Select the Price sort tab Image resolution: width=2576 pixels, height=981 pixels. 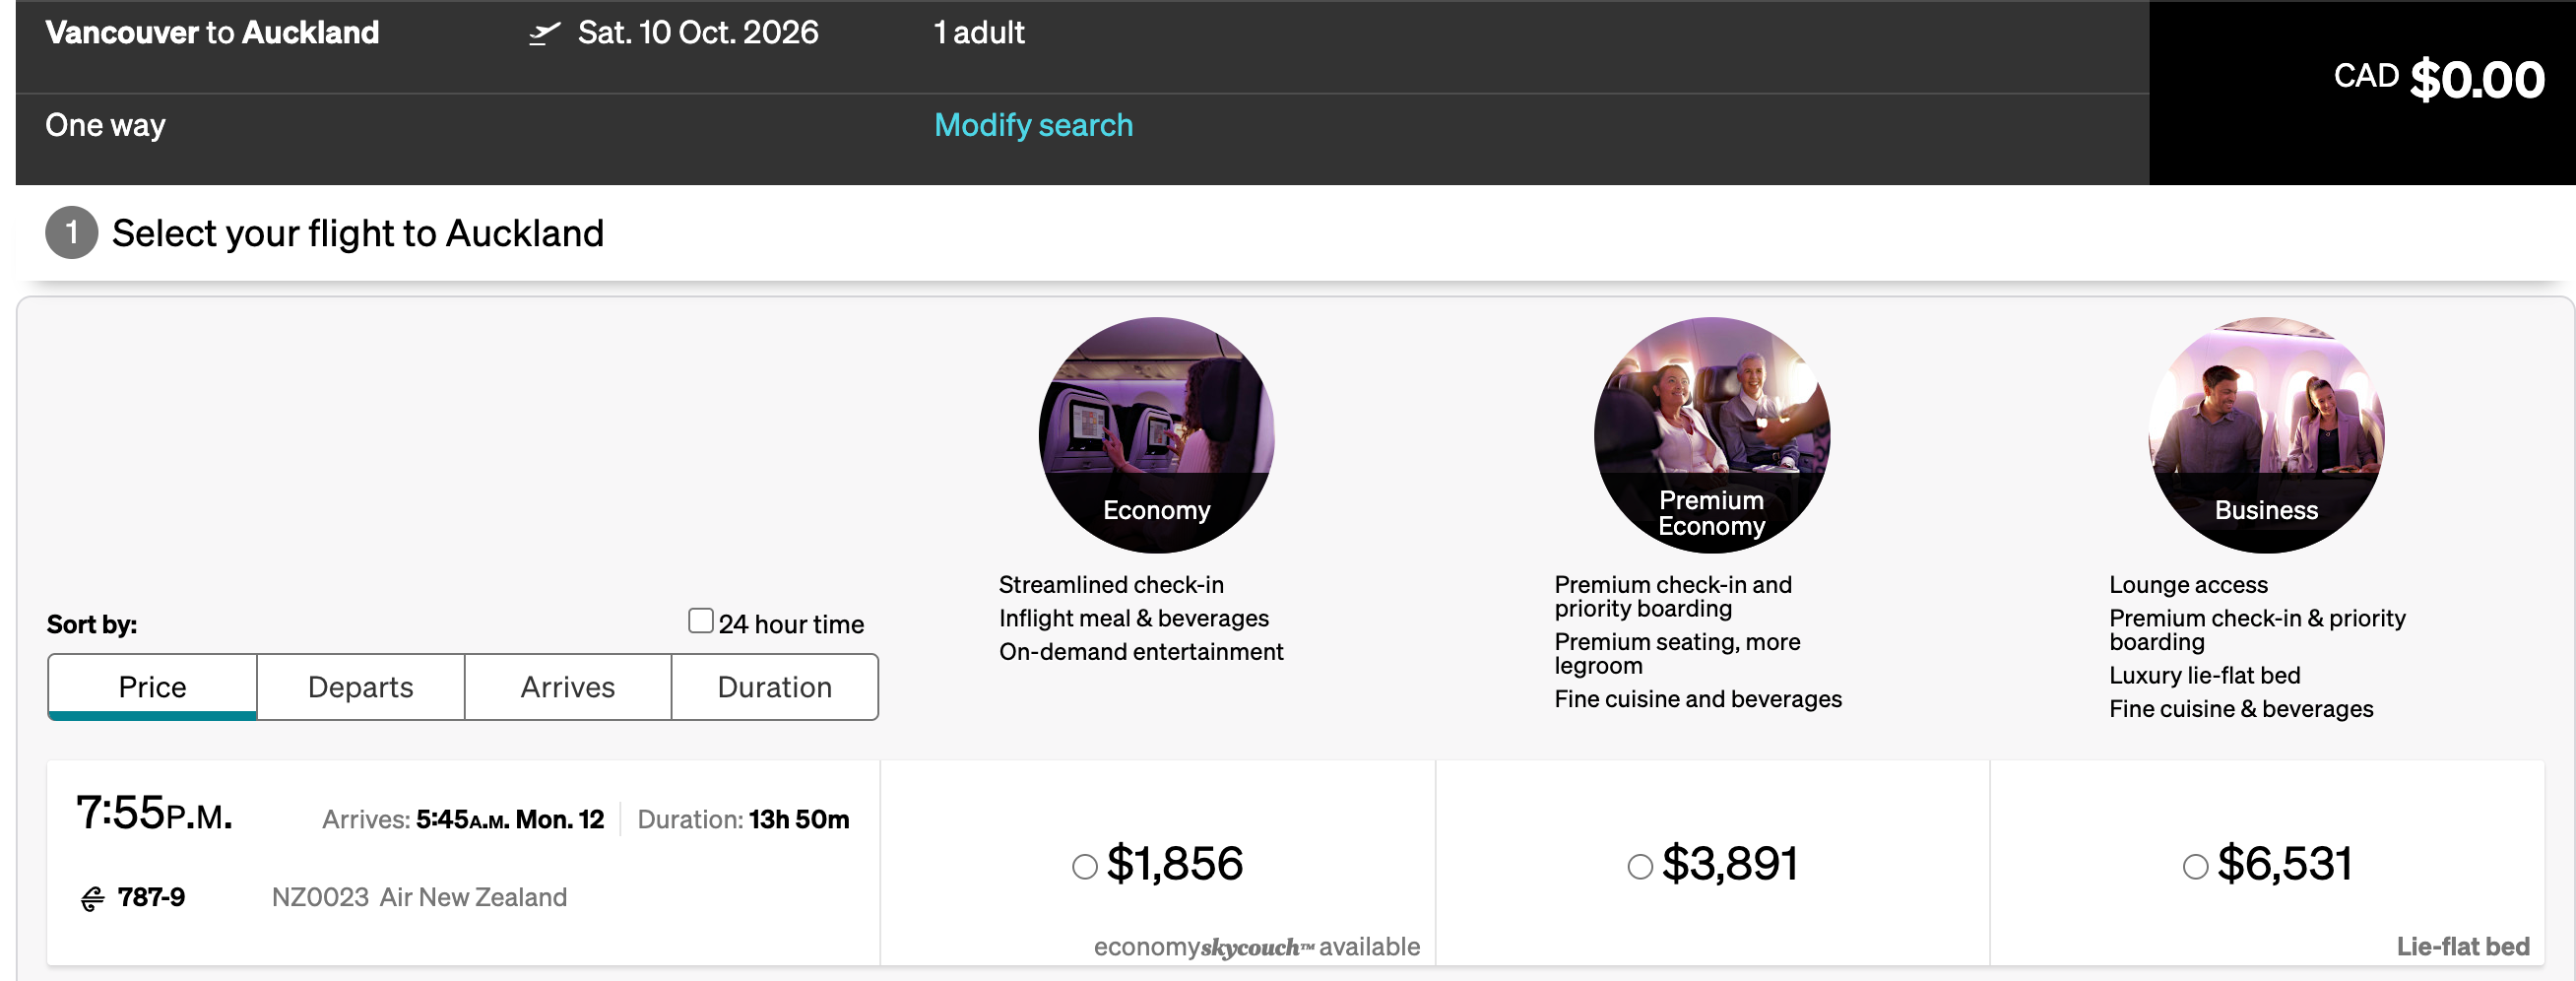(151, 687)
